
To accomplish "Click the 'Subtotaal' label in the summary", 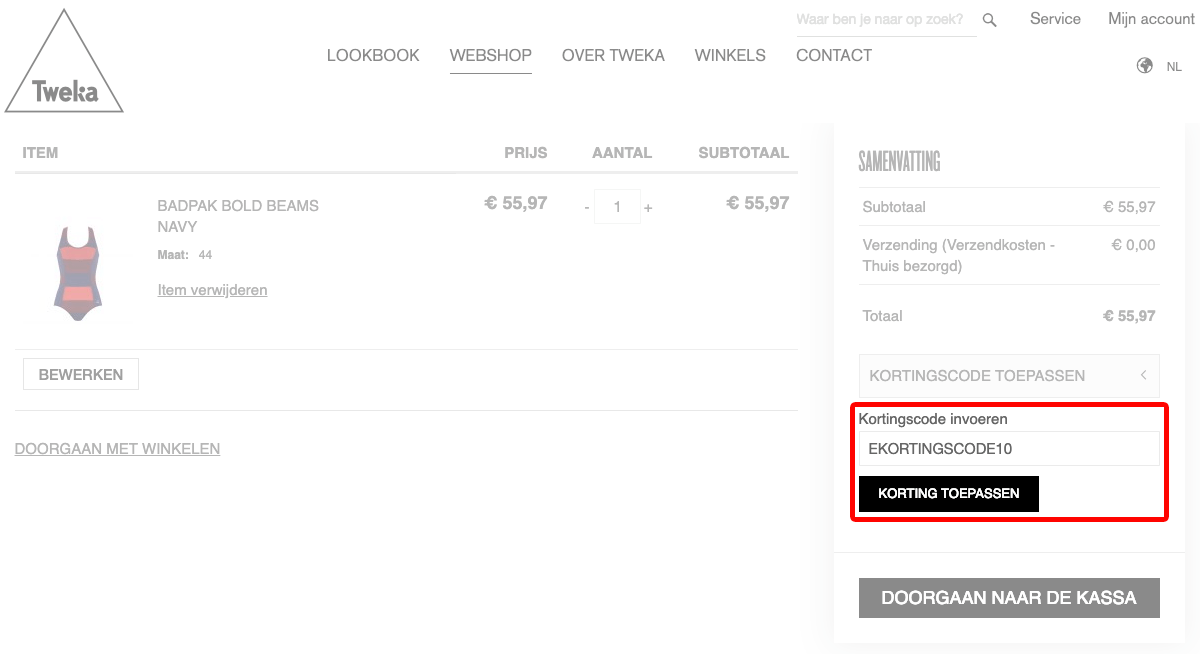I will coord(894,207).
